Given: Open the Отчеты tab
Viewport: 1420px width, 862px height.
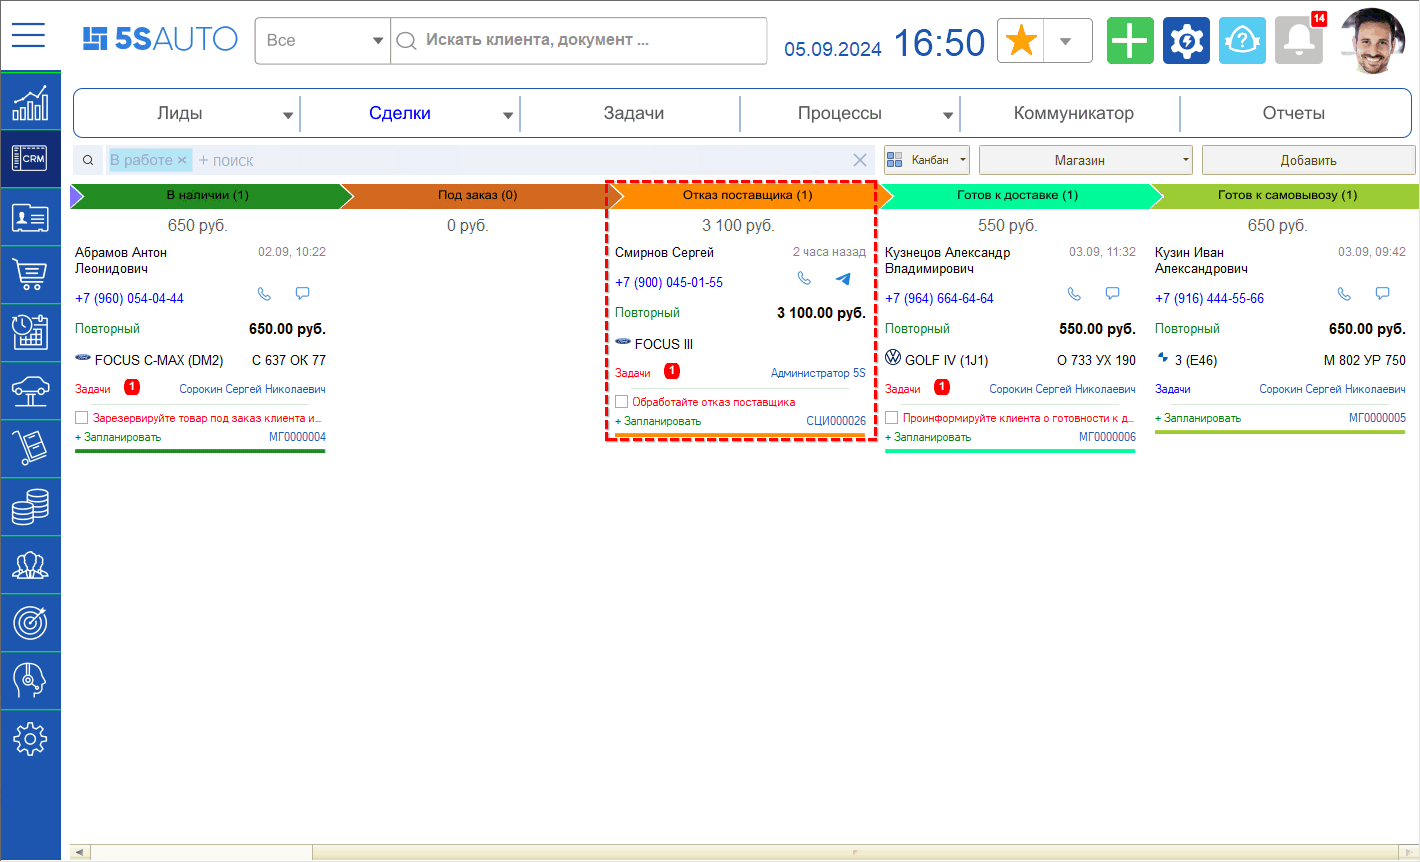Looking at the screenshot, I should pyautogui.click(x=1293, y=114).
